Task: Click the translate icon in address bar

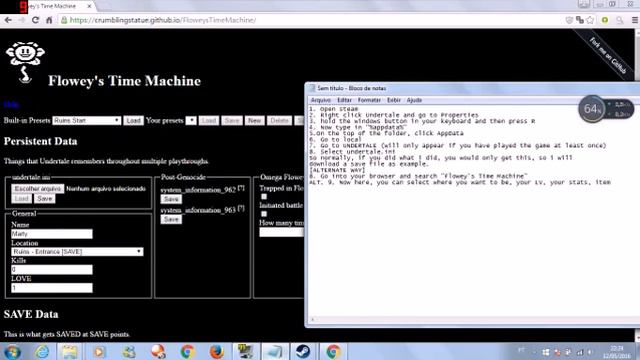Action: [x=580, y=20]
